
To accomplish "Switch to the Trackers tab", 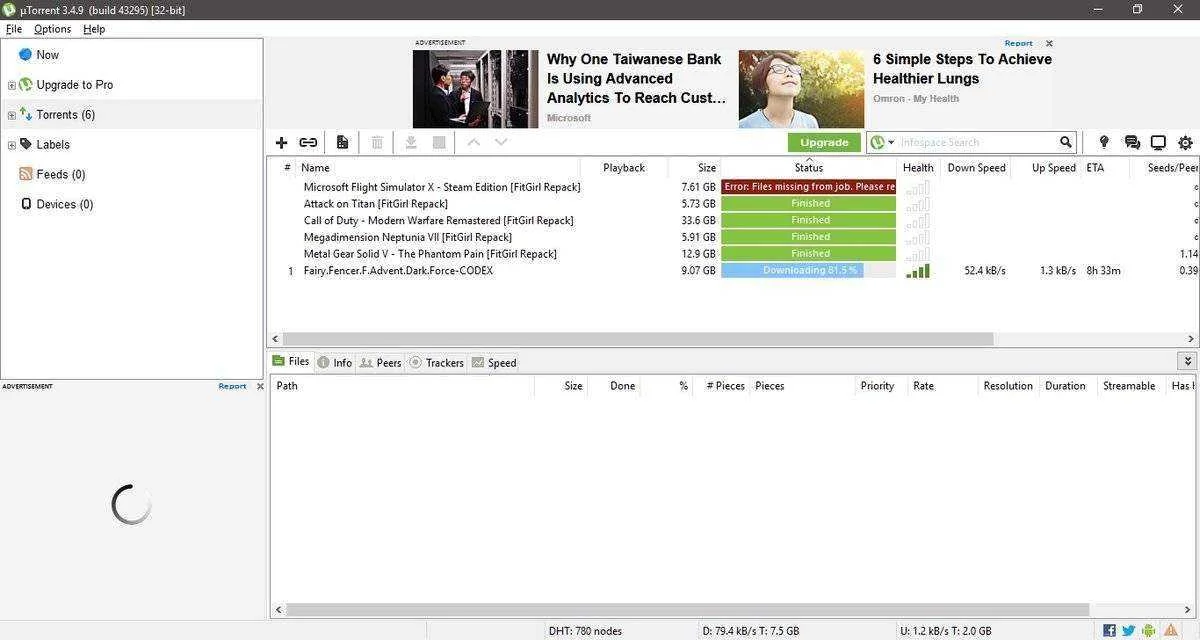I will 437,362.
